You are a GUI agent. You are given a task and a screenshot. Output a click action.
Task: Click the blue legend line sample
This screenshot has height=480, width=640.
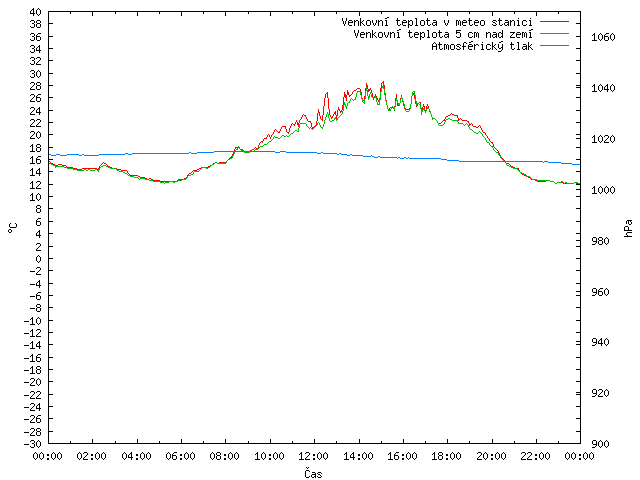tap(554, 46)
